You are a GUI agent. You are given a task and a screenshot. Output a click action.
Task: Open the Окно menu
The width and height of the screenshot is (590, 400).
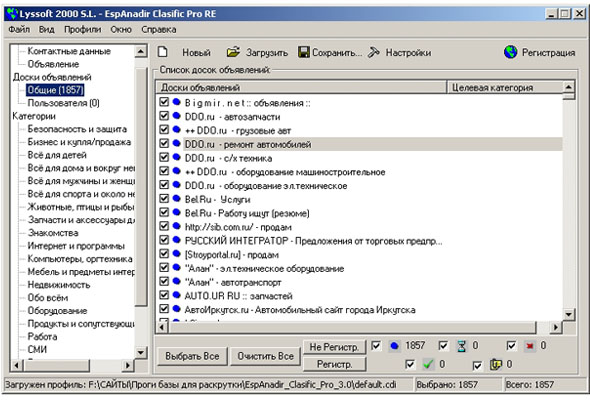coord(121,29)
